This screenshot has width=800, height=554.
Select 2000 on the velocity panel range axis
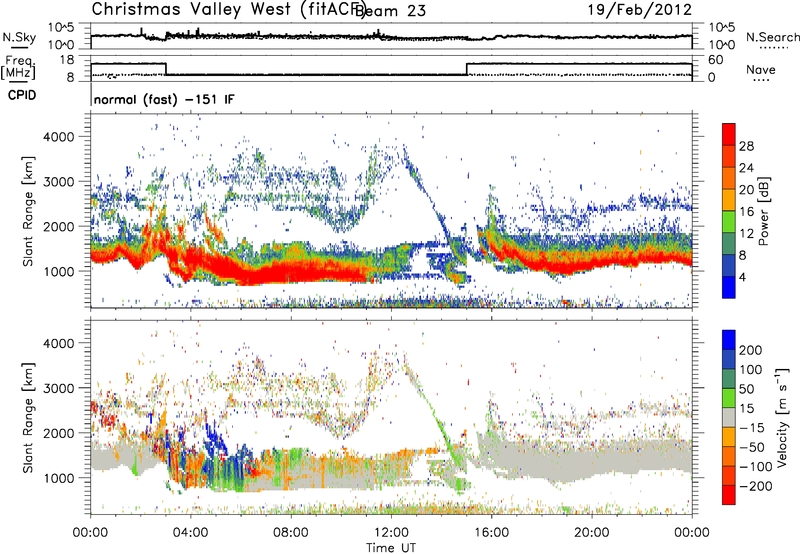click(x=58, y=433)
